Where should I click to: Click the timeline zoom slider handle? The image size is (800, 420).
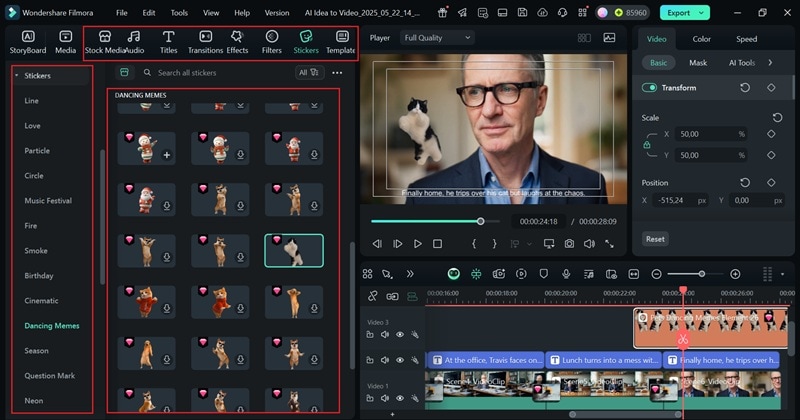[702, 274]
